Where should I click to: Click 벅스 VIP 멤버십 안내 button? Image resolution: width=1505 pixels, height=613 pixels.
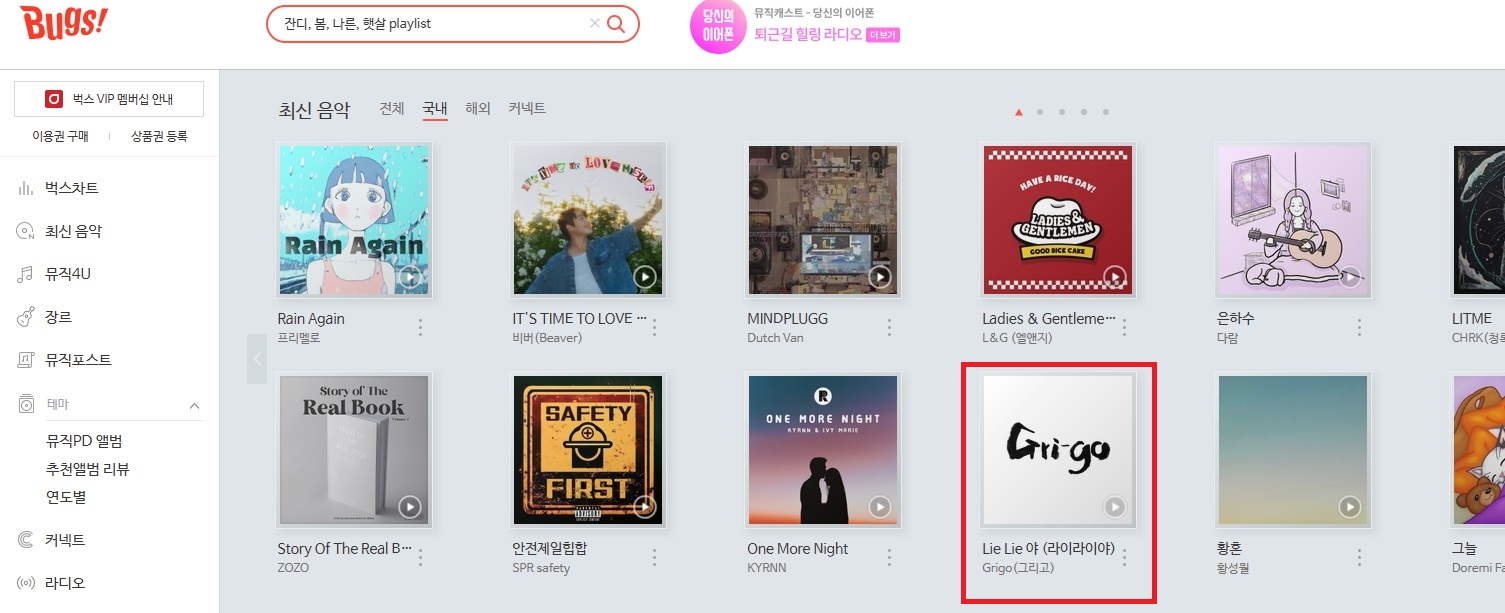109,99
